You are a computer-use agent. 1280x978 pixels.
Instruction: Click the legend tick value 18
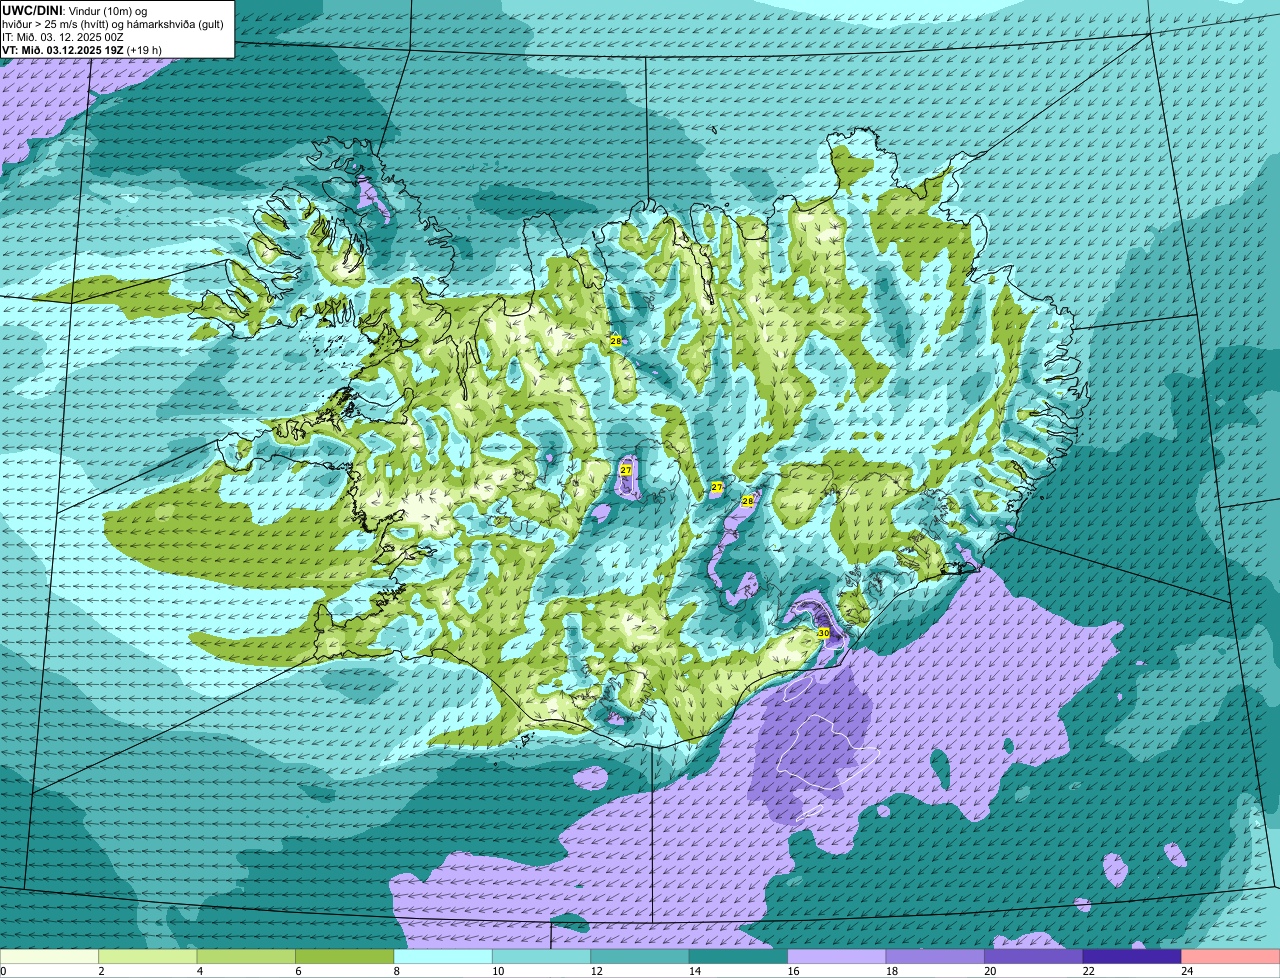coord(891,971)
